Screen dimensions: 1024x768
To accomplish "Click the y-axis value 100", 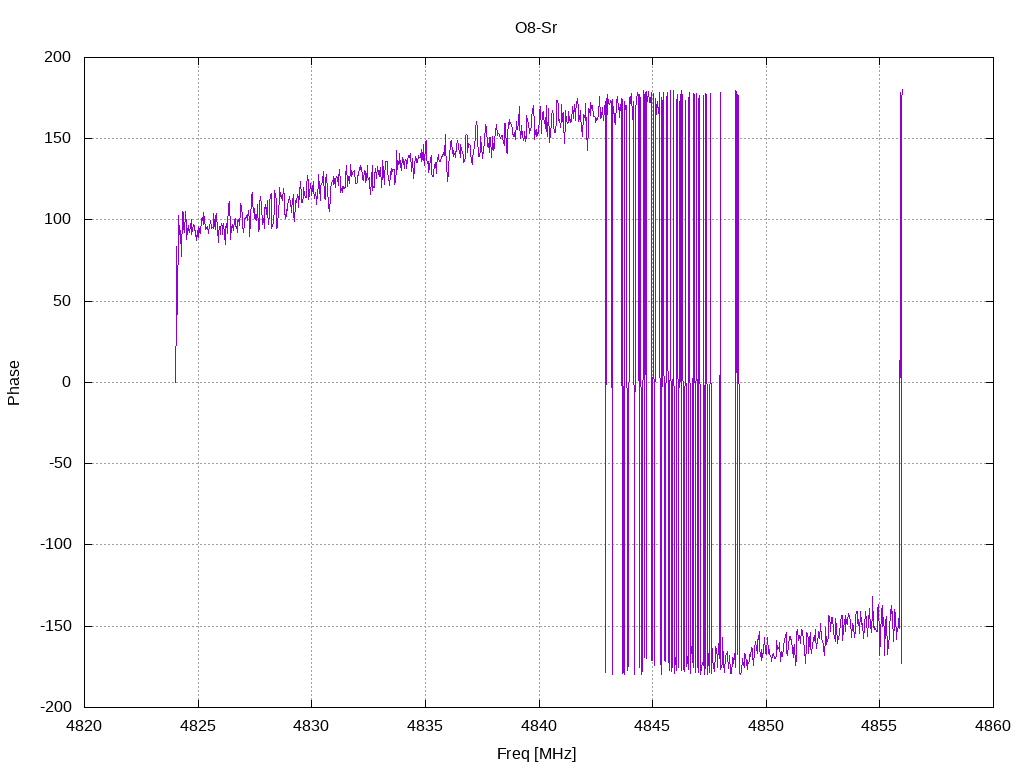I will click(57, 219).
